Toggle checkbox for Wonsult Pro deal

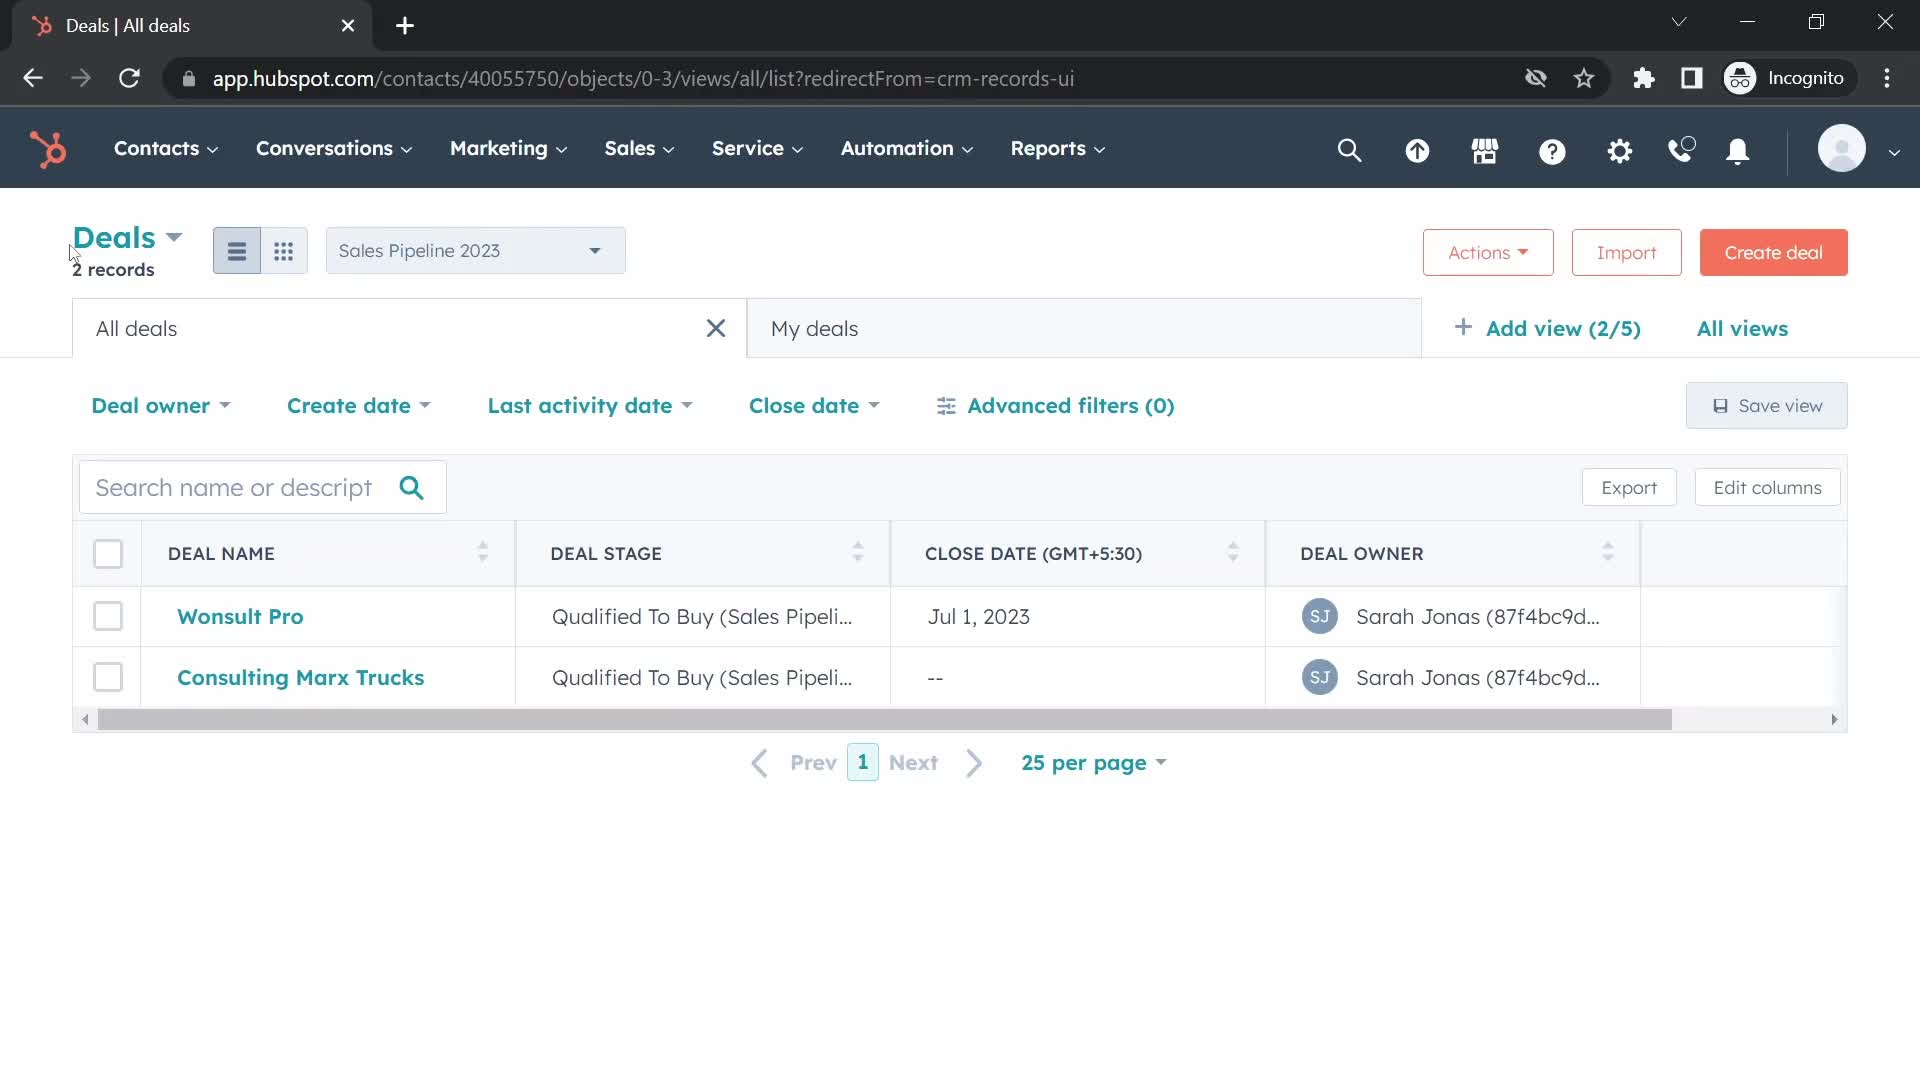[x=107, y=616]
